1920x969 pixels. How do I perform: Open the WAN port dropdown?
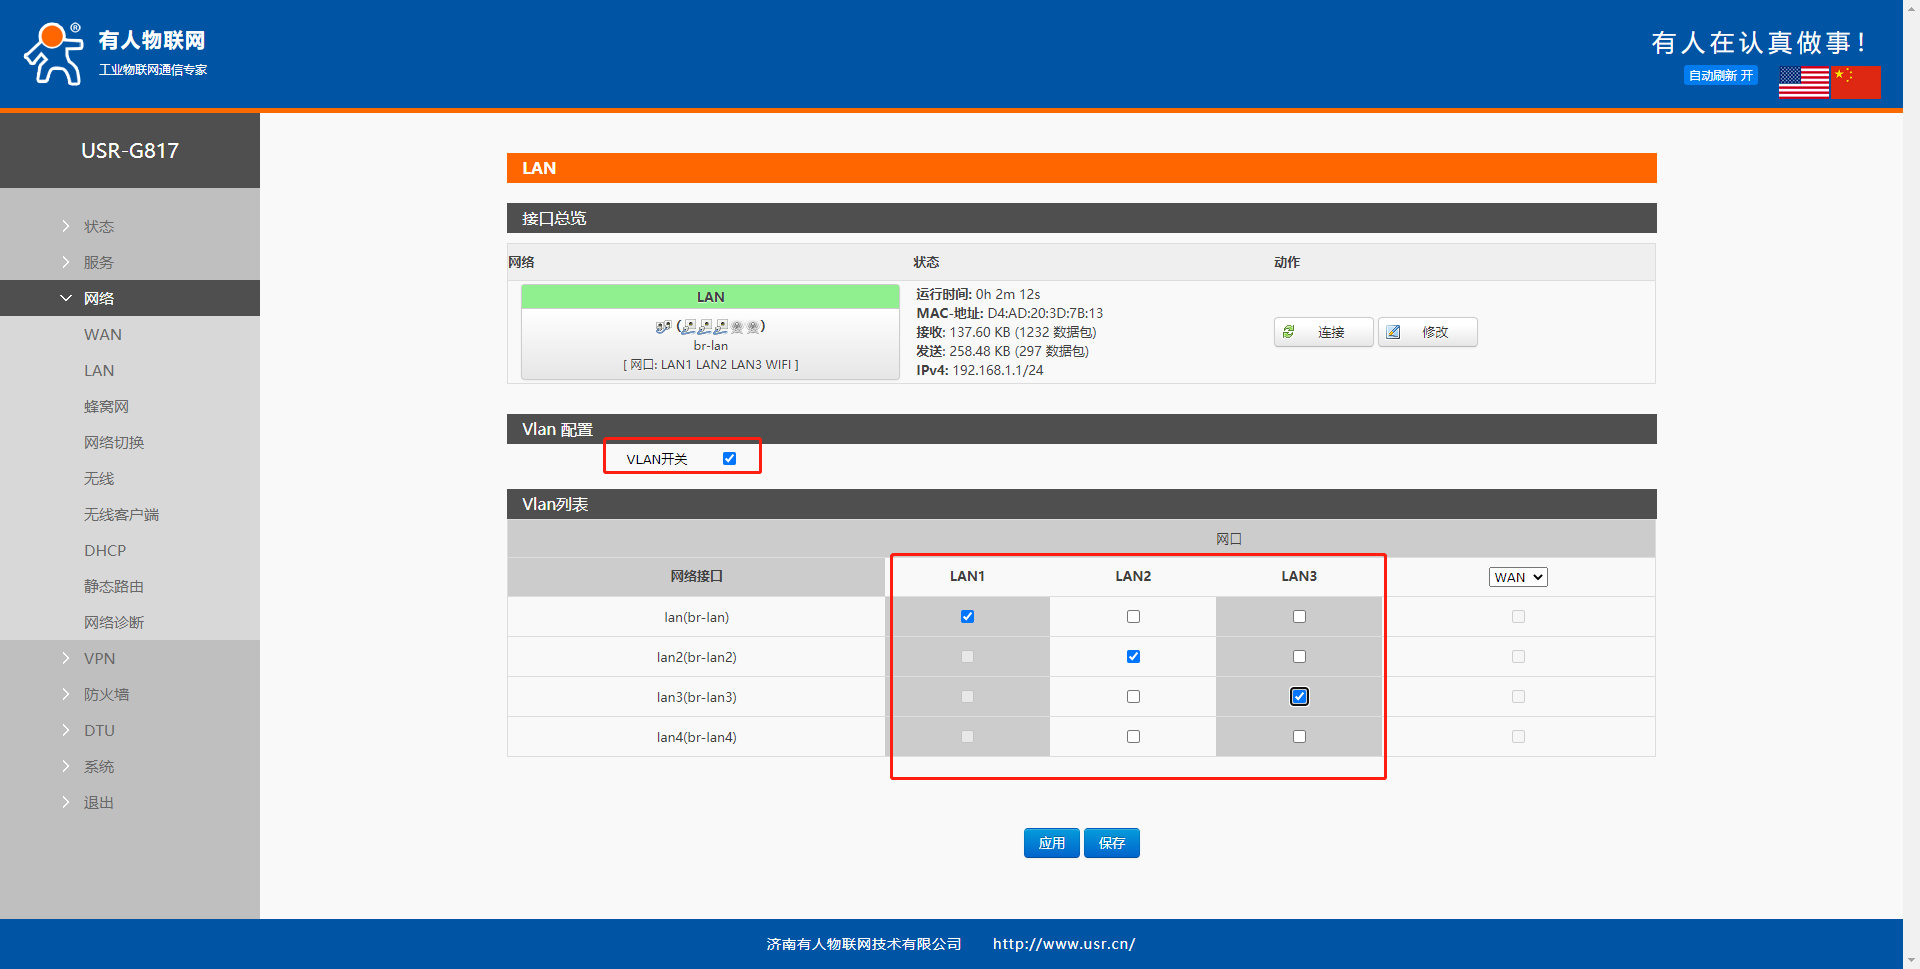pos(1518,577)
